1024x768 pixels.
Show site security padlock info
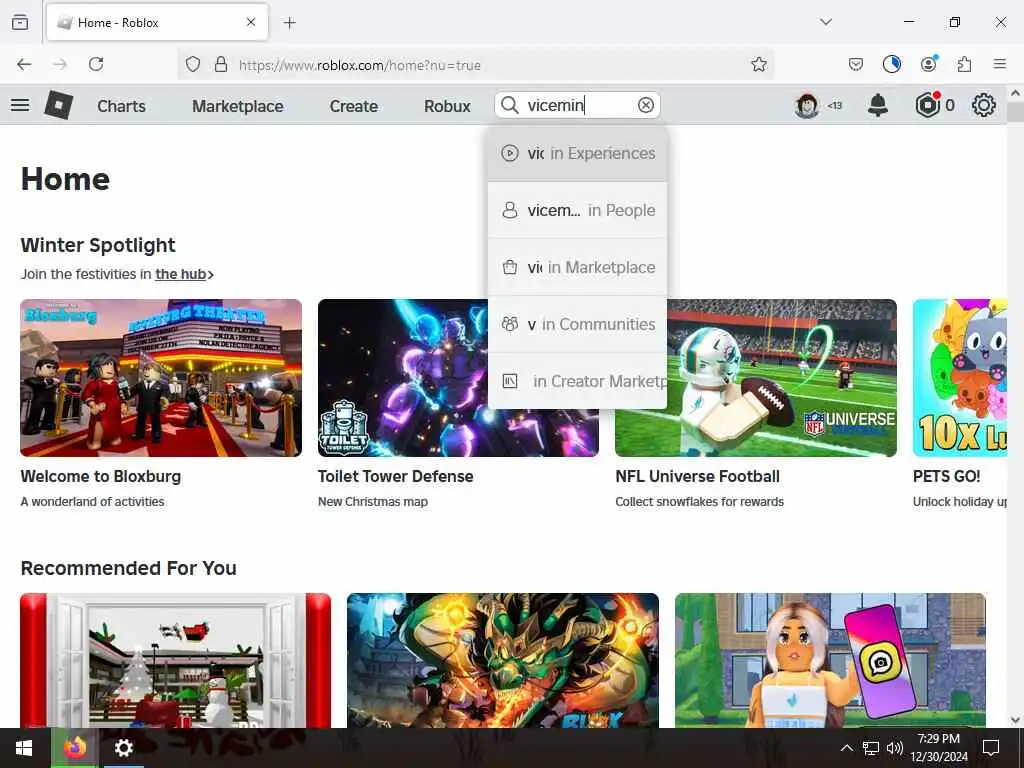(x=221, y=64)
